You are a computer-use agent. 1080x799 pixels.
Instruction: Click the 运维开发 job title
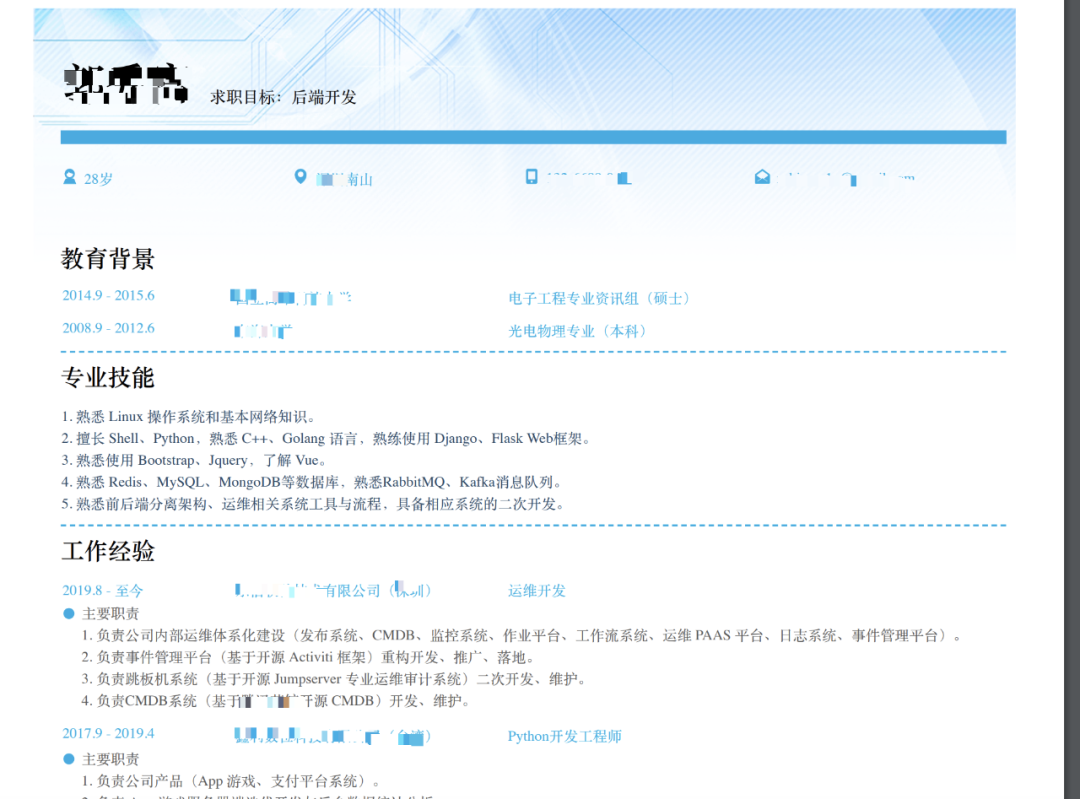[x=537, y=590]
